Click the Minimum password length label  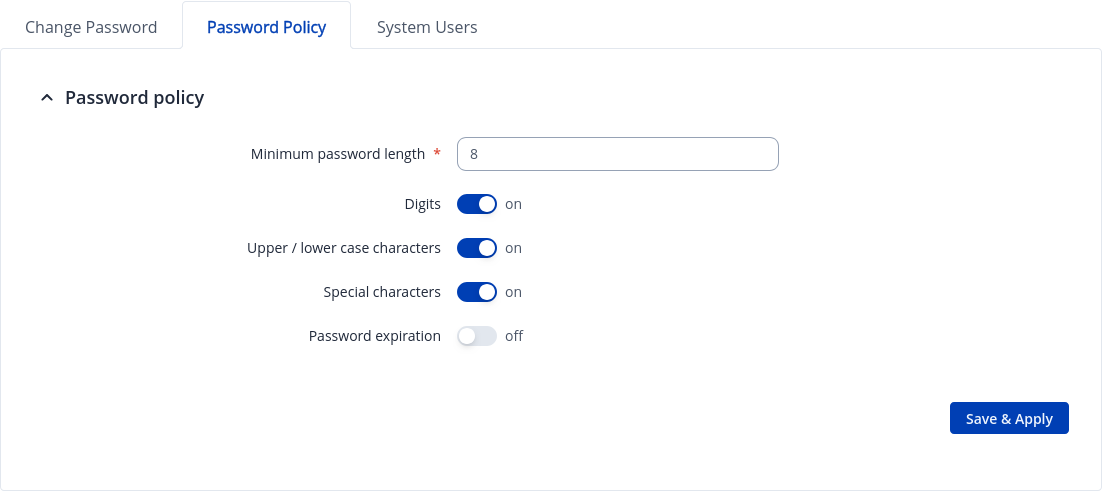[x=338, y=154]
